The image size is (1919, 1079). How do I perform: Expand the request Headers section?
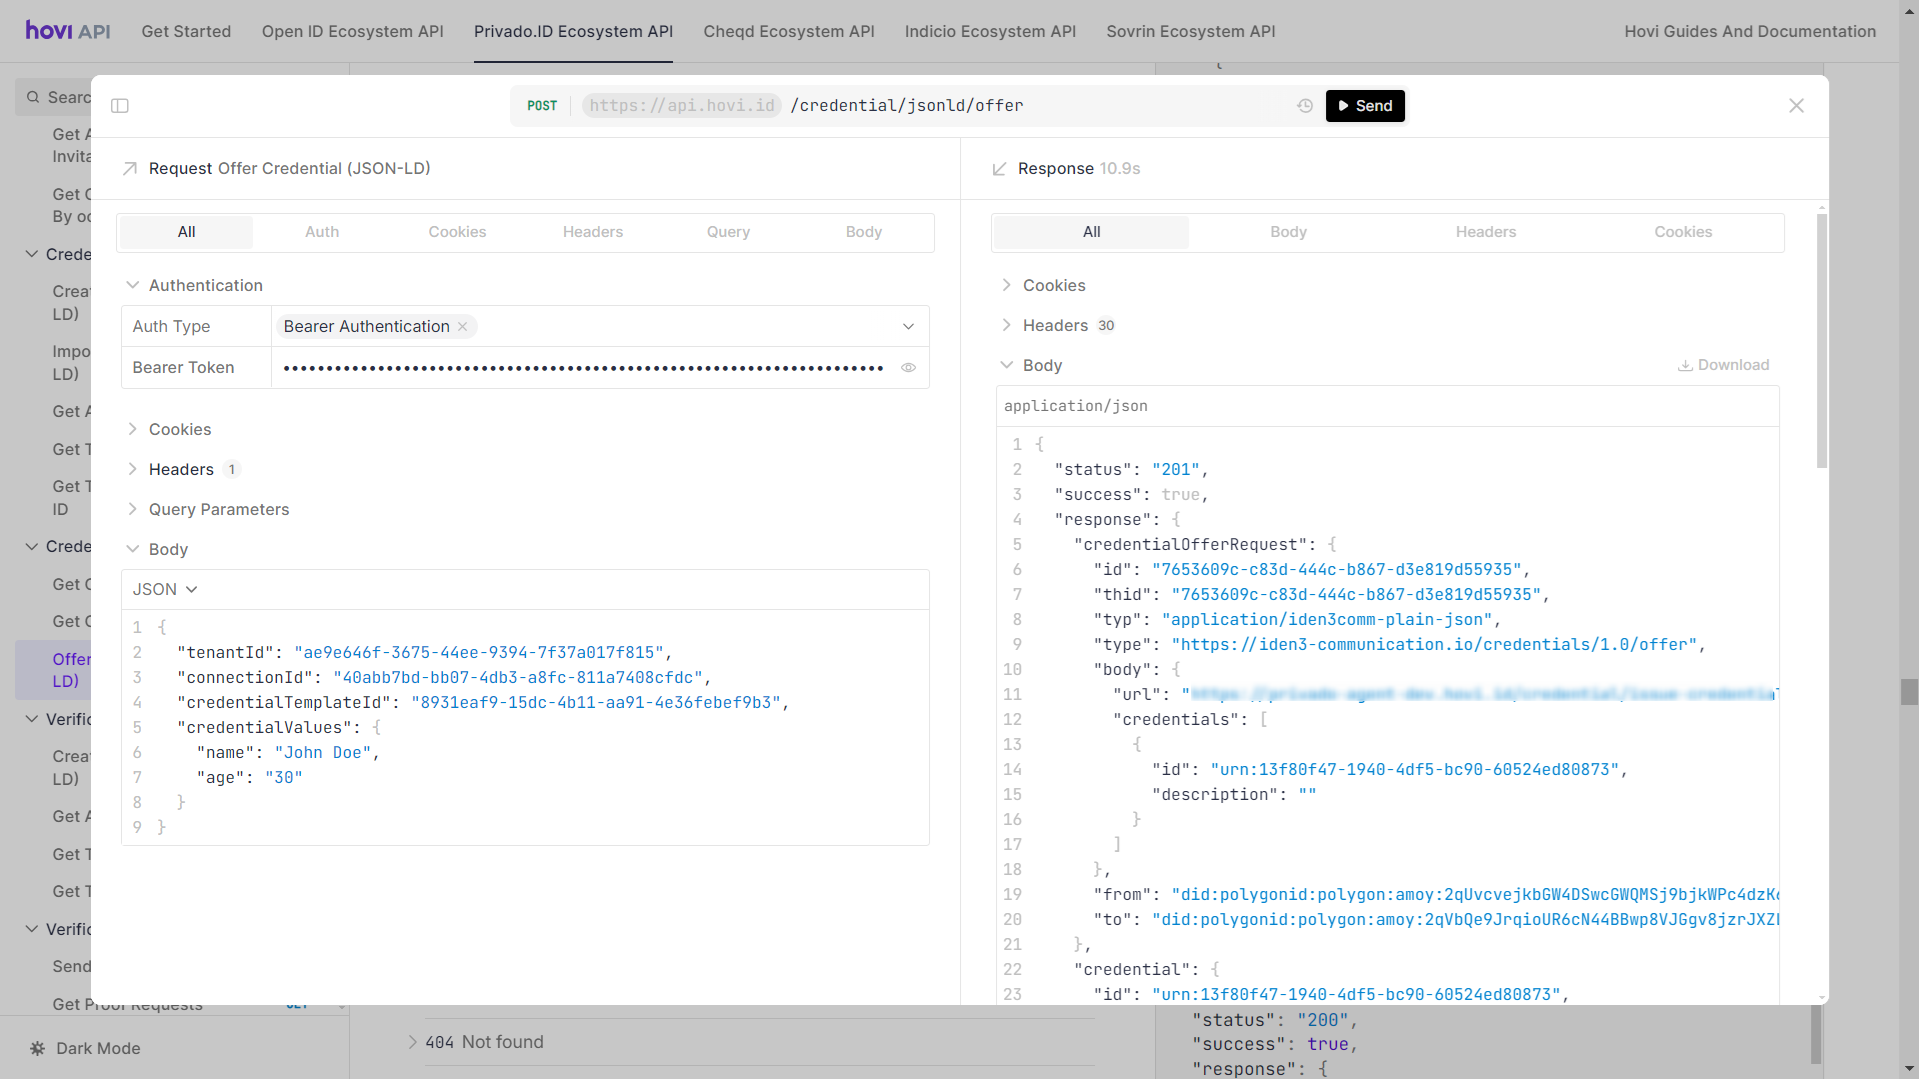pyautogui.click(x=181, y=470)
